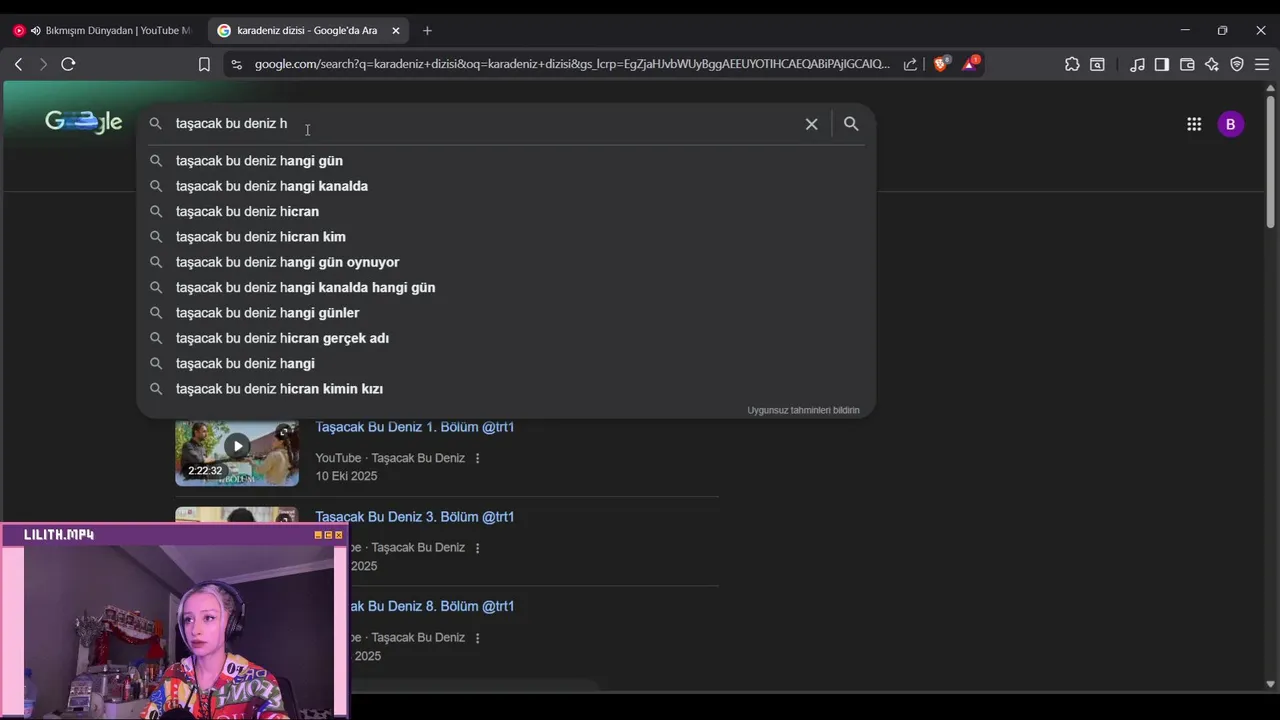Open the extensions puzzle icon
1280x720 pixels.
coord(1072,64)
